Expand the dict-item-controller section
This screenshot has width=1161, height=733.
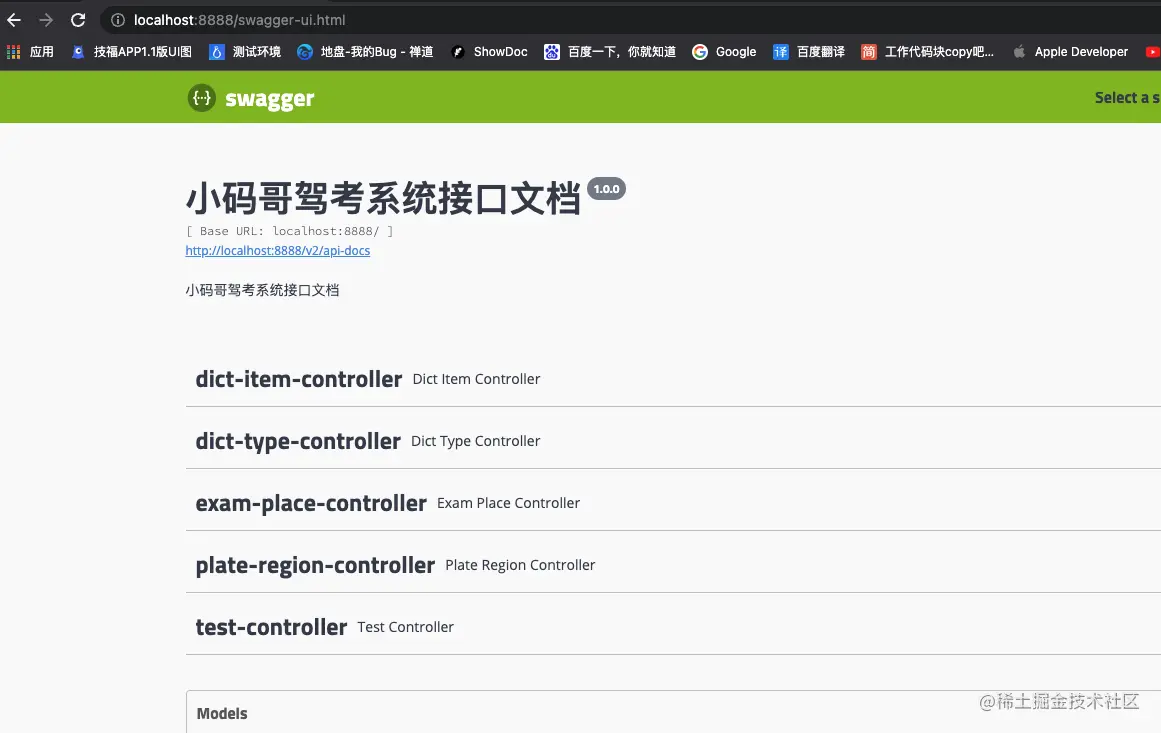pyautogui.click(x=673, y=379)
